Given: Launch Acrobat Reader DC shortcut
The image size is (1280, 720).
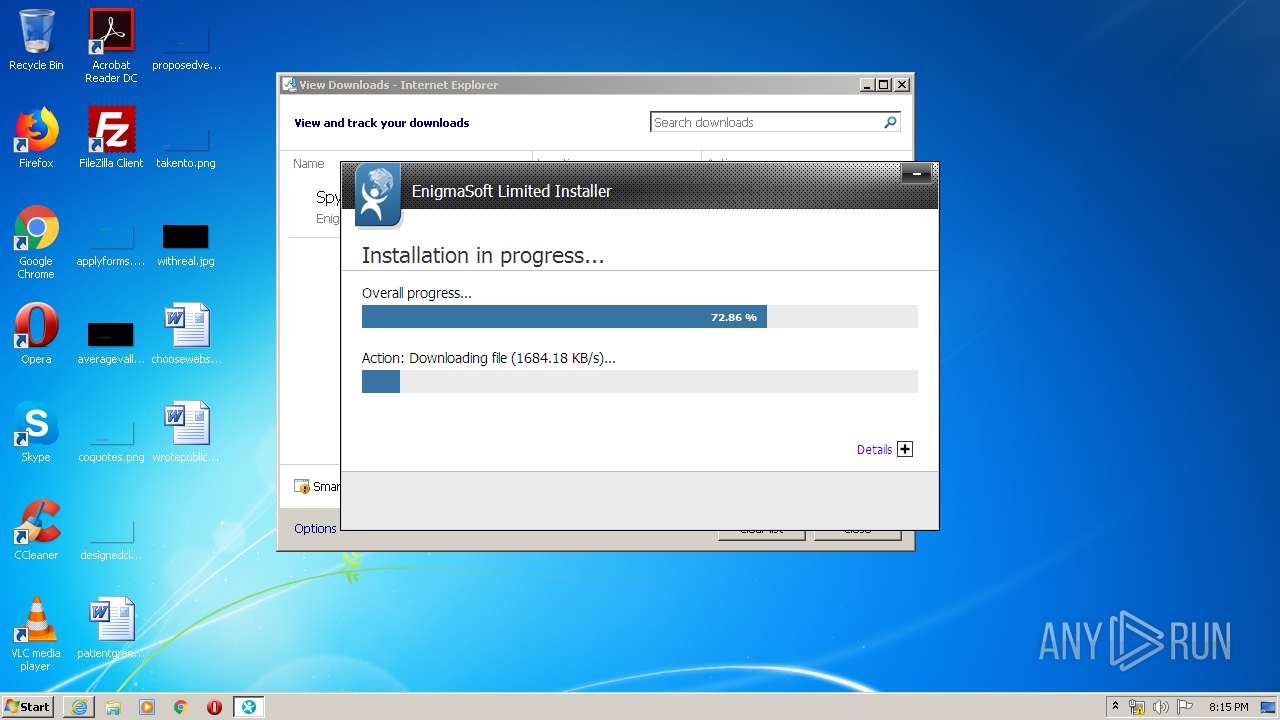Looking at the screenshot, I should click(x=111, y=45).
